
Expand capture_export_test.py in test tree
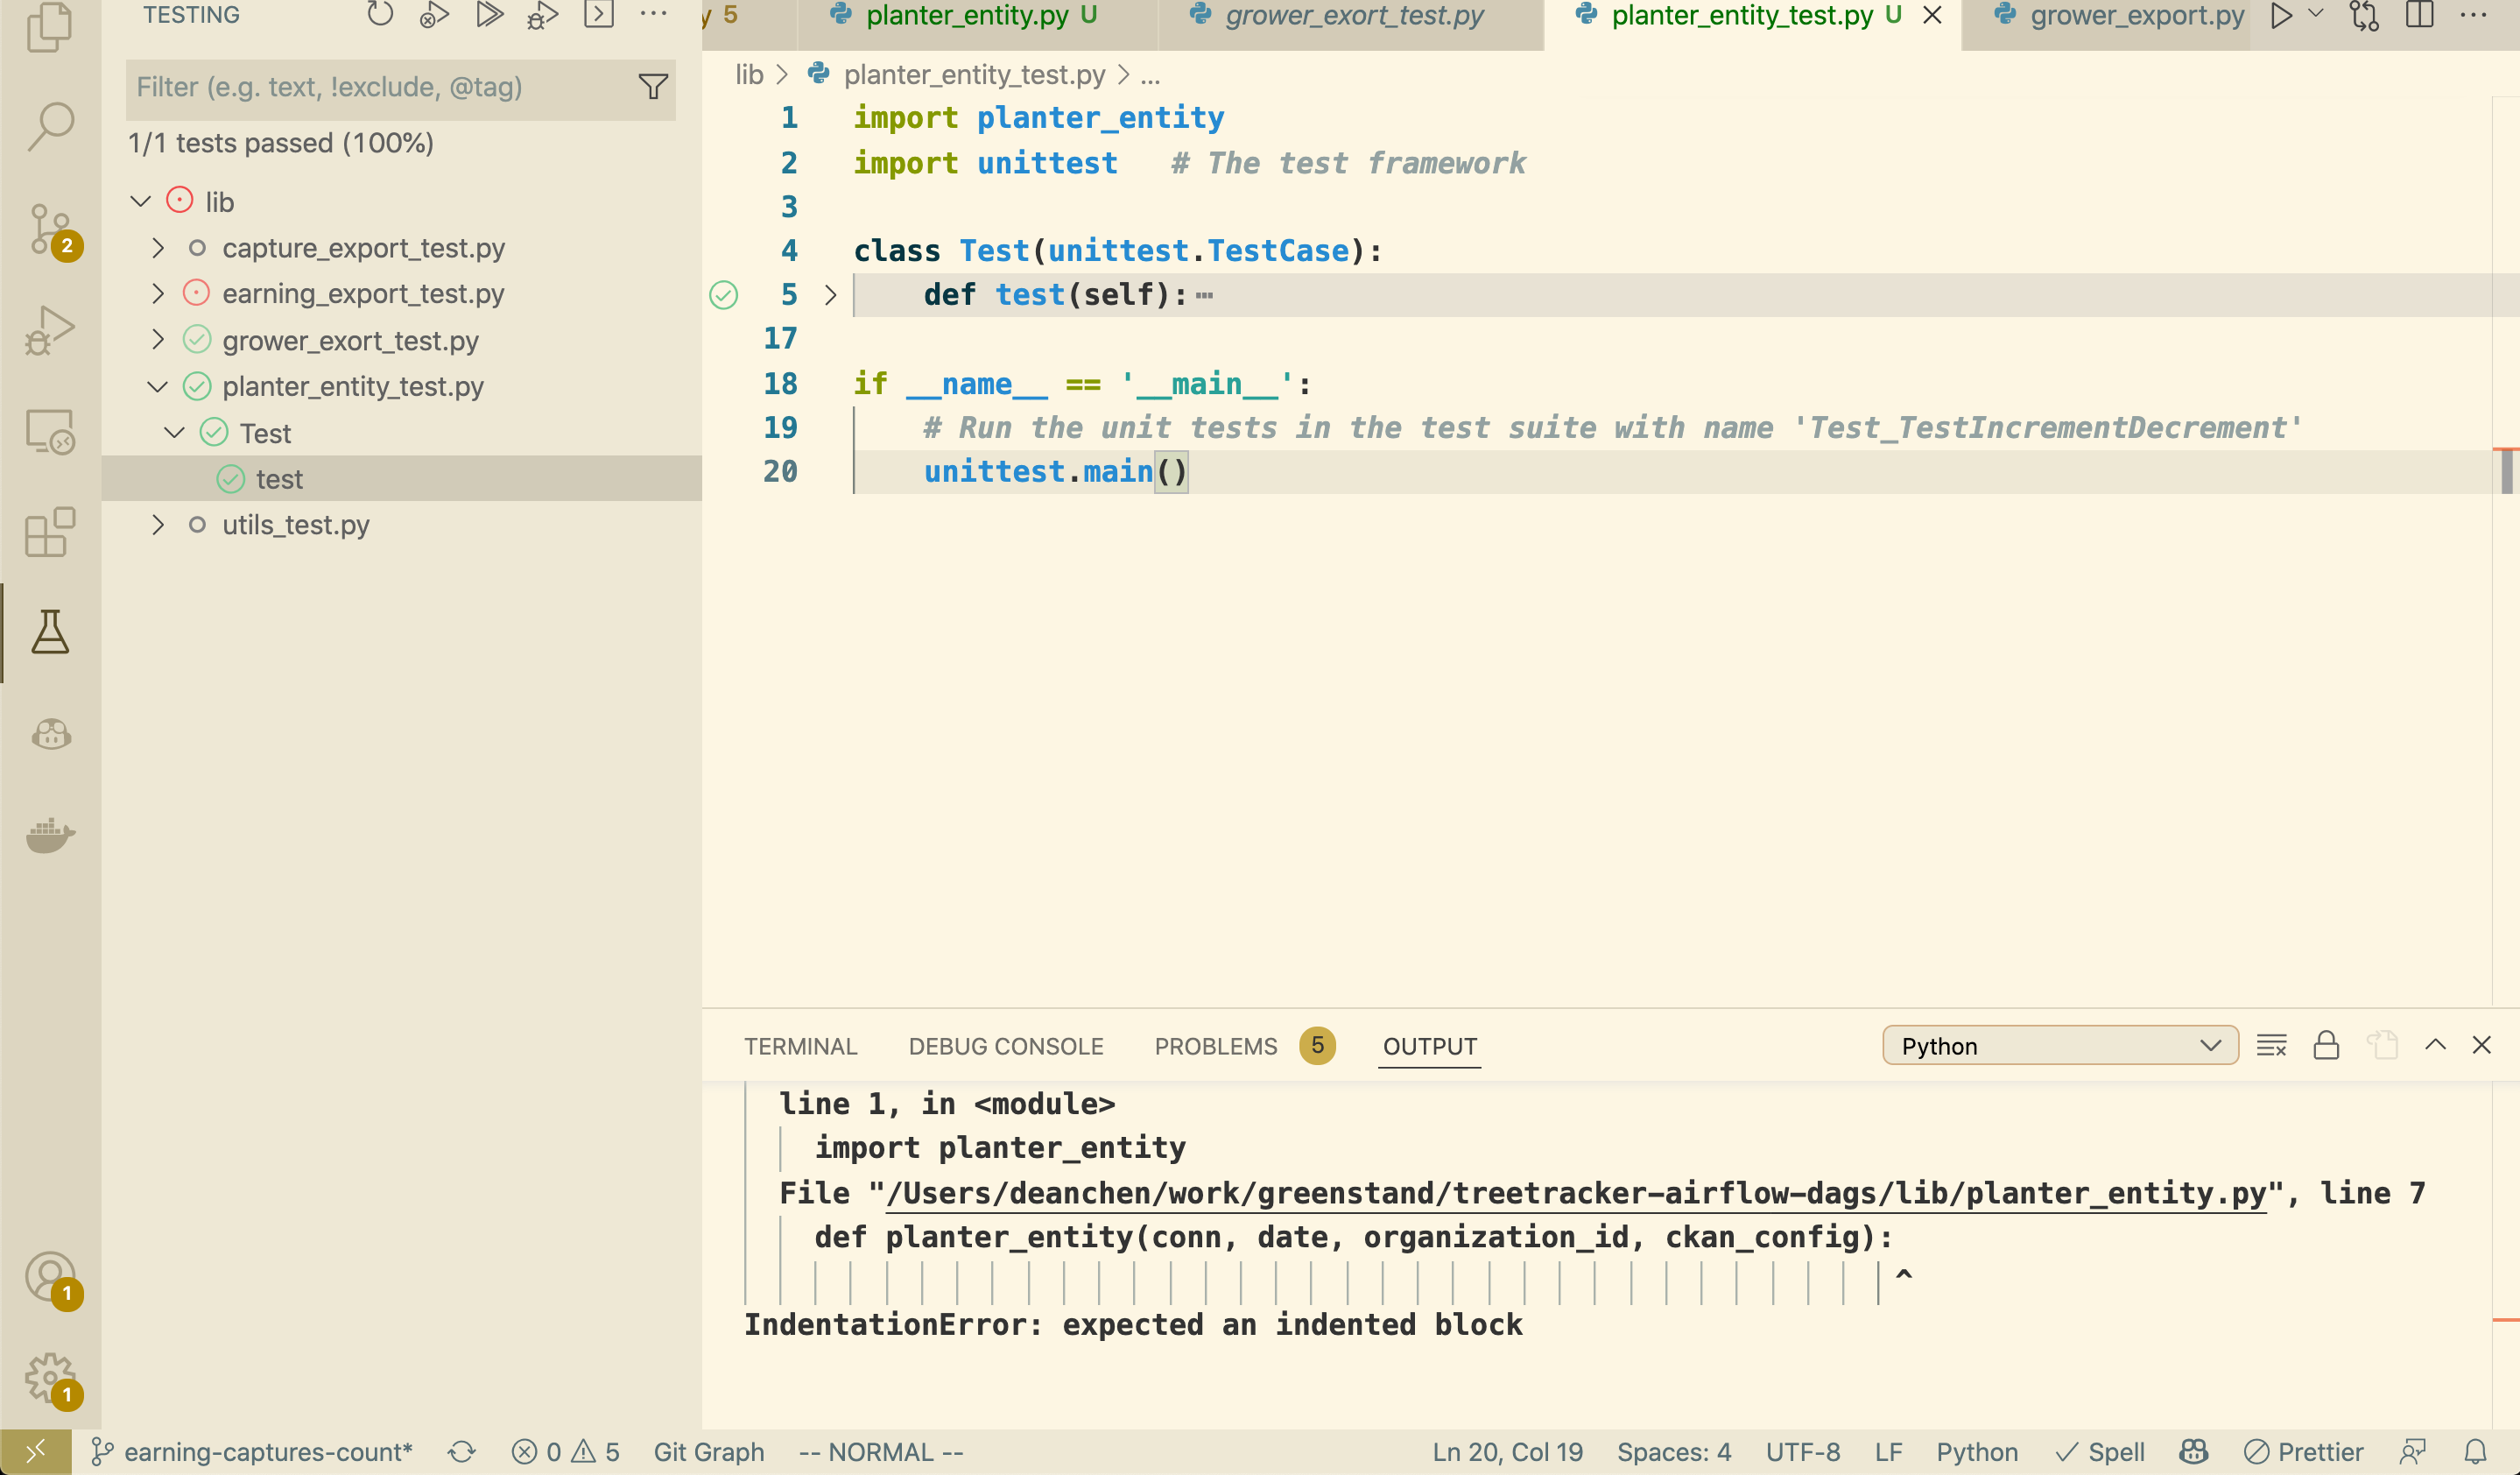coord(157,248)
